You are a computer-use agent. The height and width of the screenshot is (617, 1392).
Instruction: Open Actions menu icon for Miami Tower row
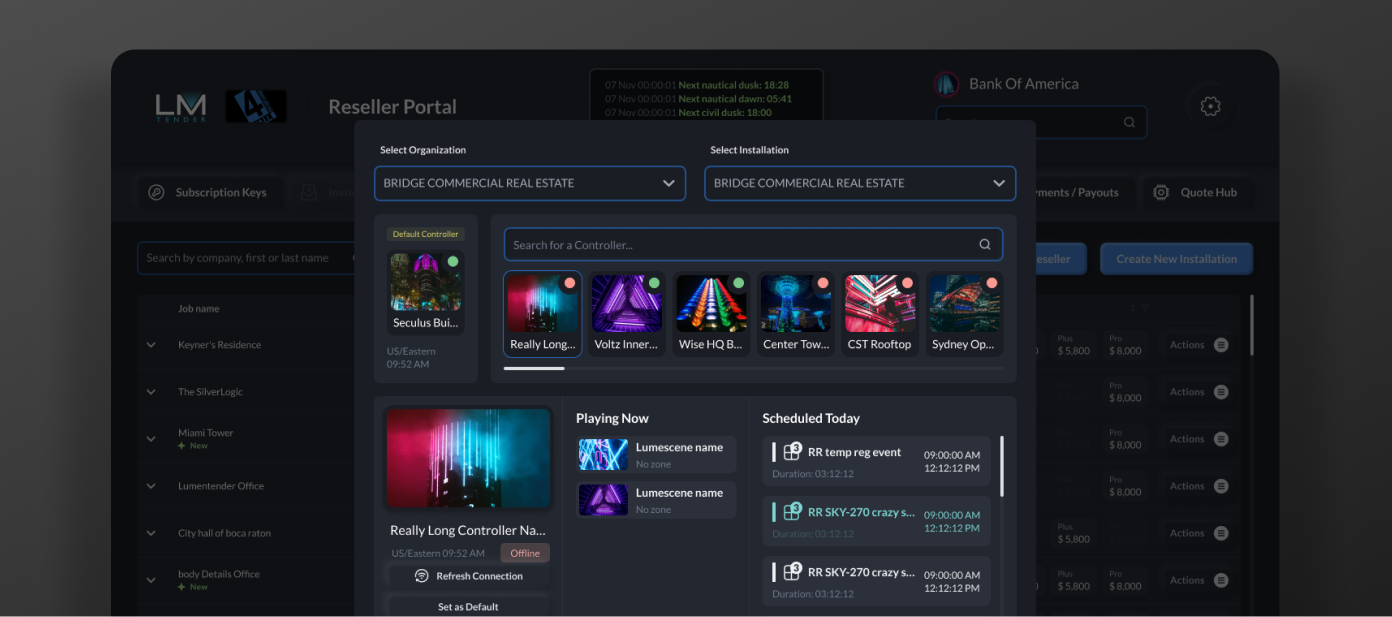[x=1221, y=439]
